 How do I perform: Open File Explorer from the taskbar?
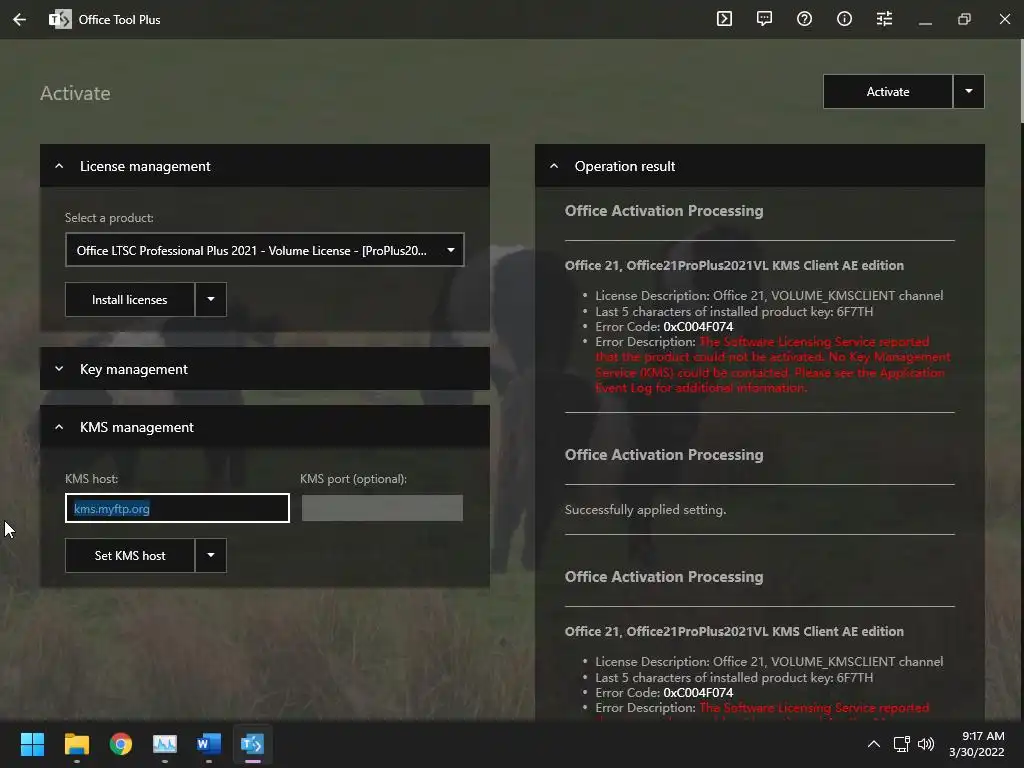pos(76,744)
